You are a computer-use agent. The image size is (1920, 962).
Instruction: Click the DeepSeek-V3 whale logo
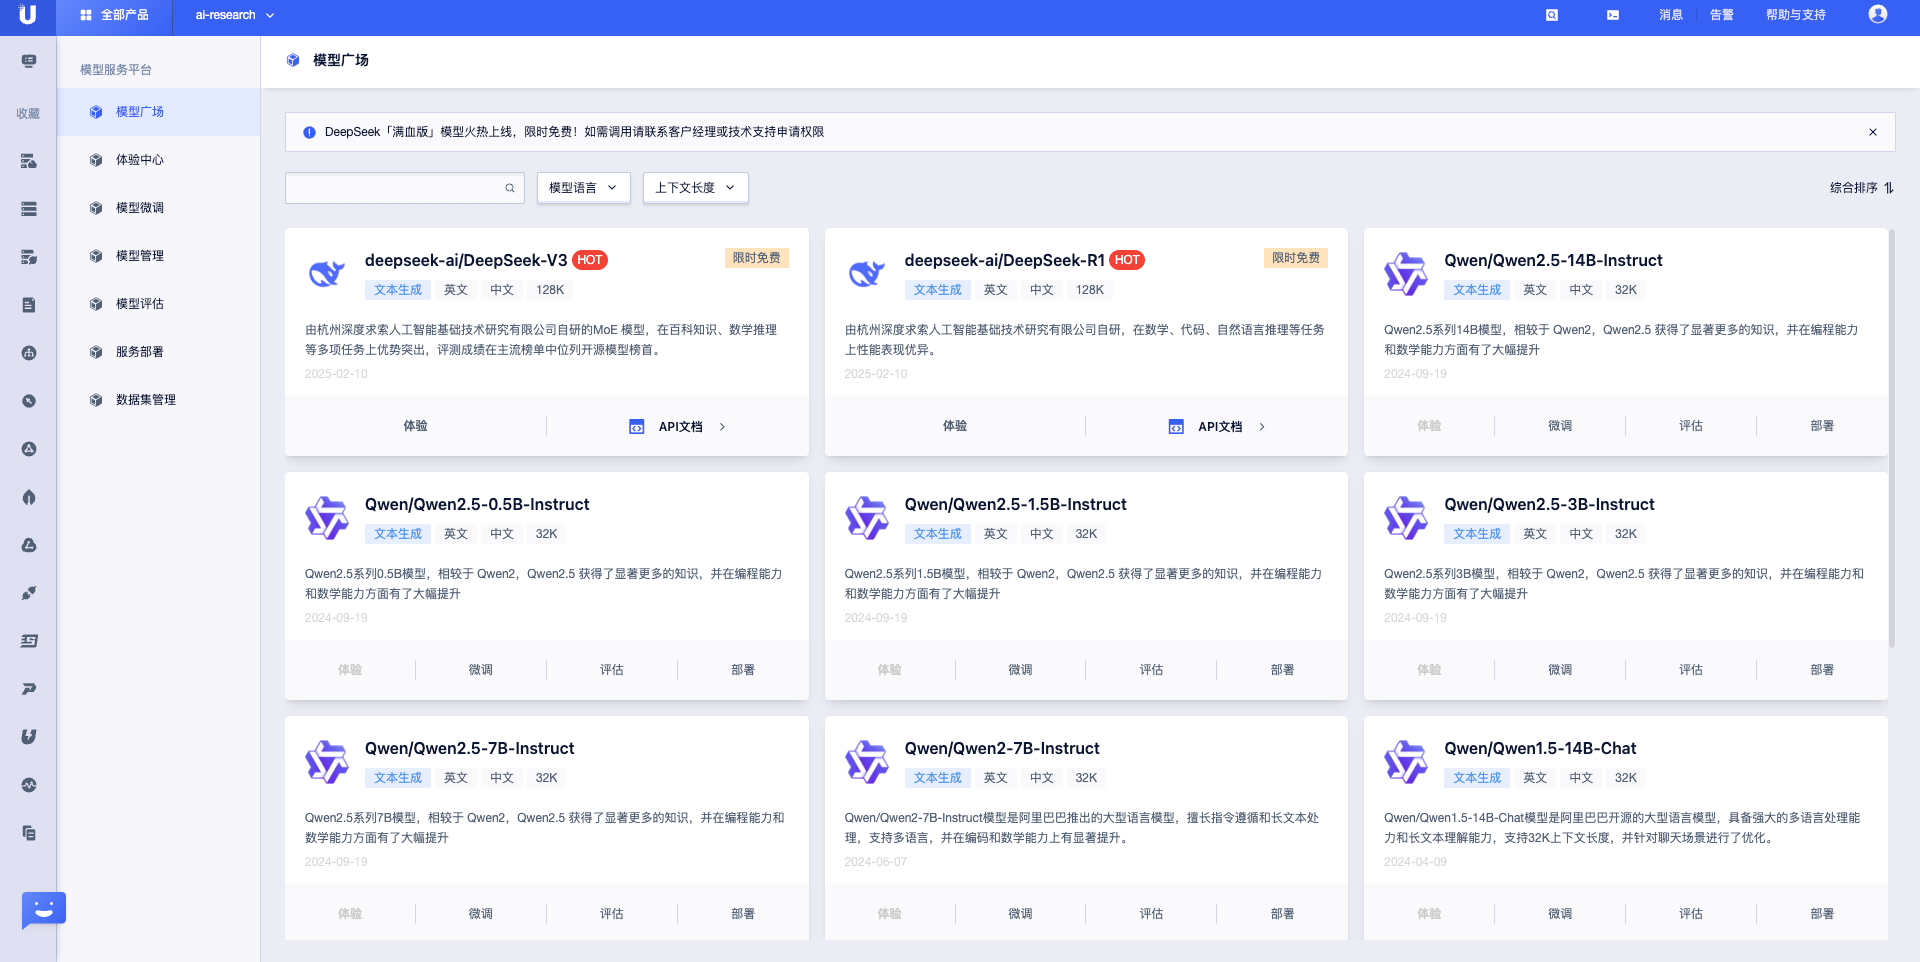326,273
